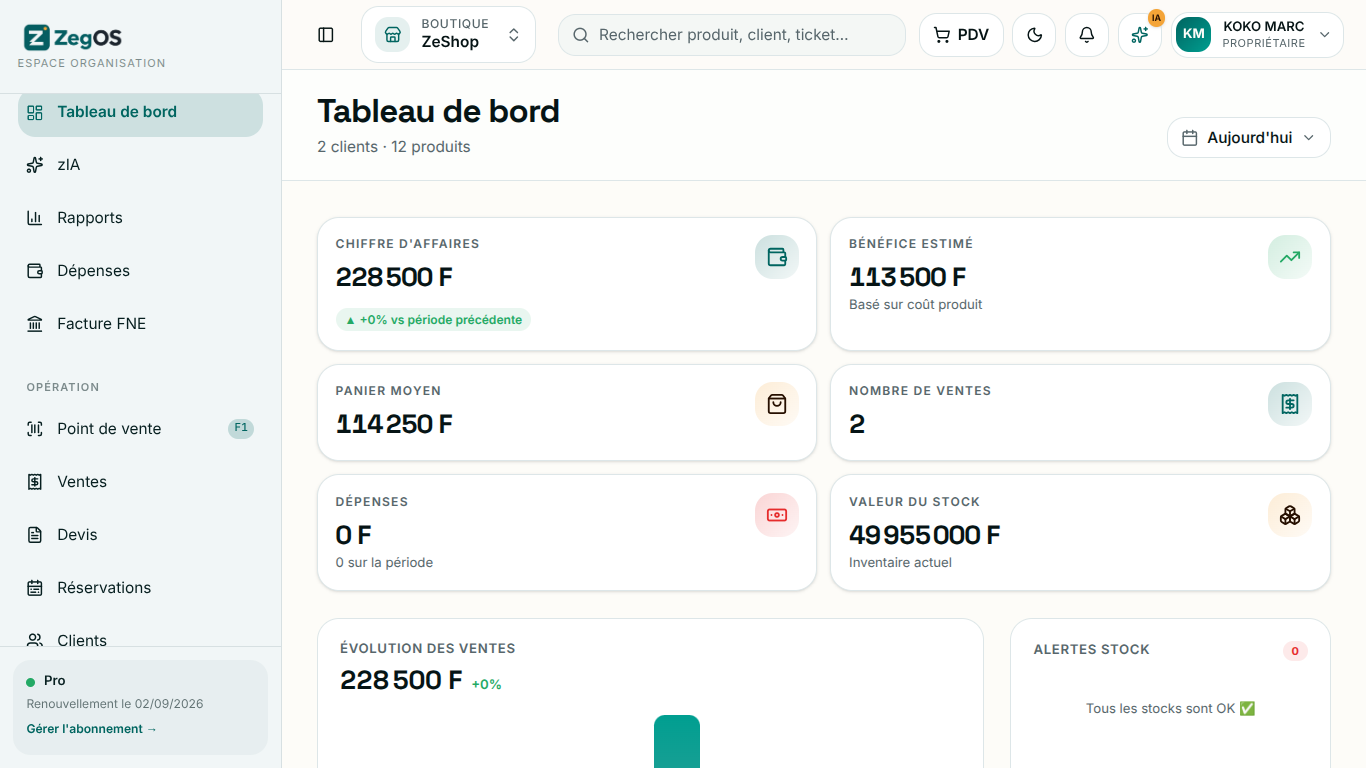Screen dimensions: 1366x768
Task: Click the 49 955 000 F stock value
Action: (x=925, y=535)
